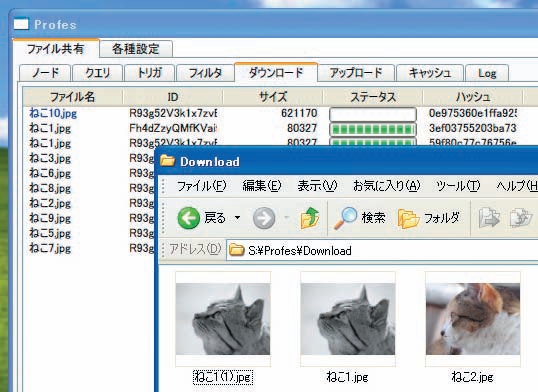The height and width of the screenshot is (392, 538).
Task: Click the file name label ねこ1(1).jpg
Action: pyautogui.click(x=223, y=377)
